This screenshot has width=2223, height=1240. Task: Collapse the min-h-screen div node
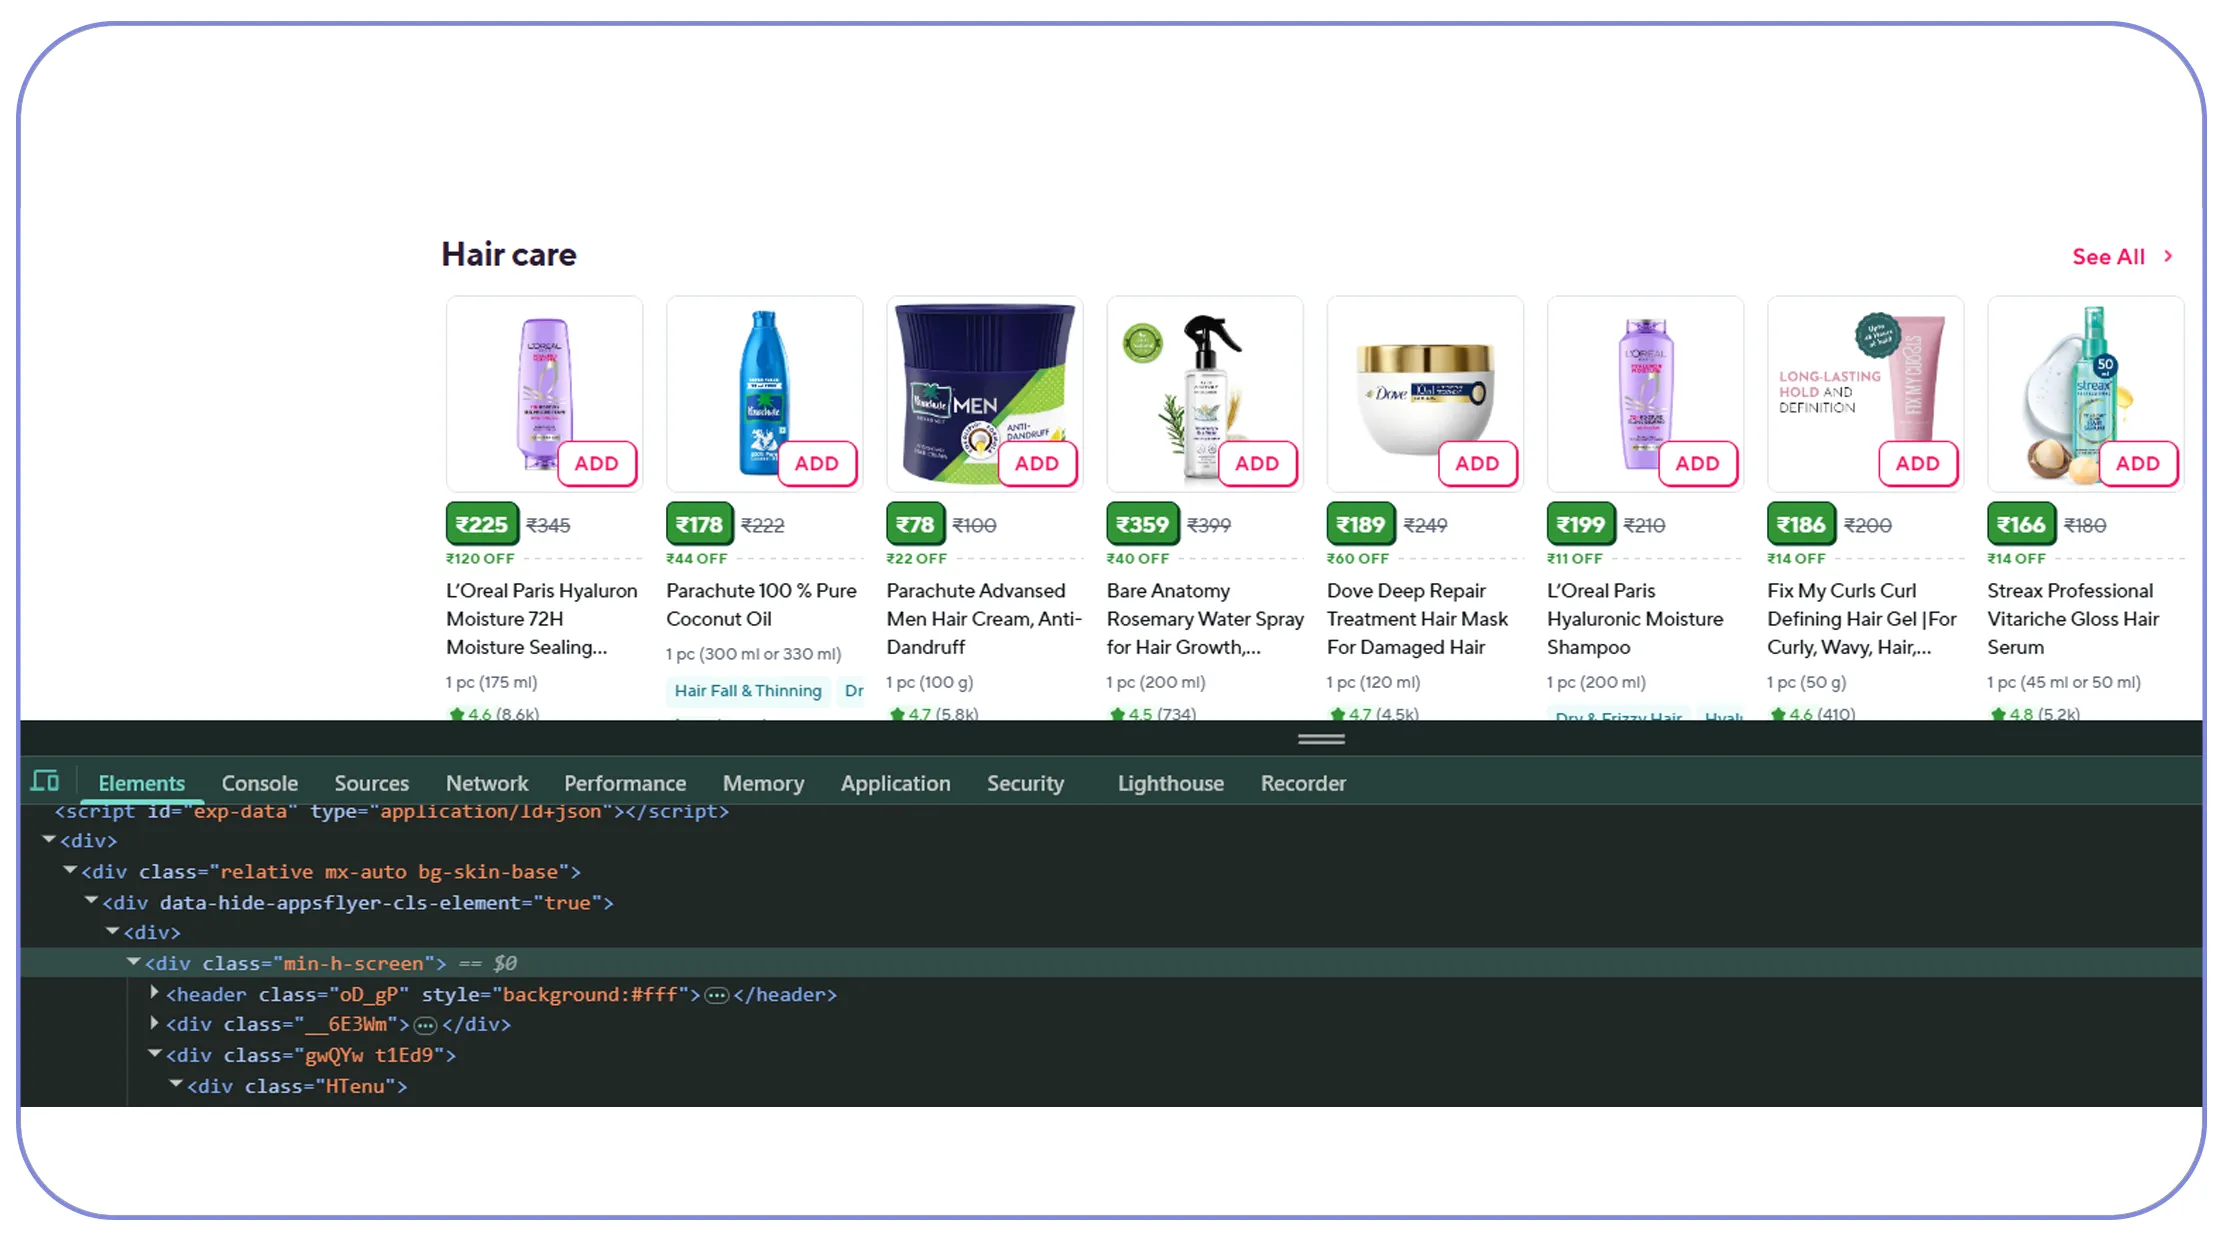133,962
